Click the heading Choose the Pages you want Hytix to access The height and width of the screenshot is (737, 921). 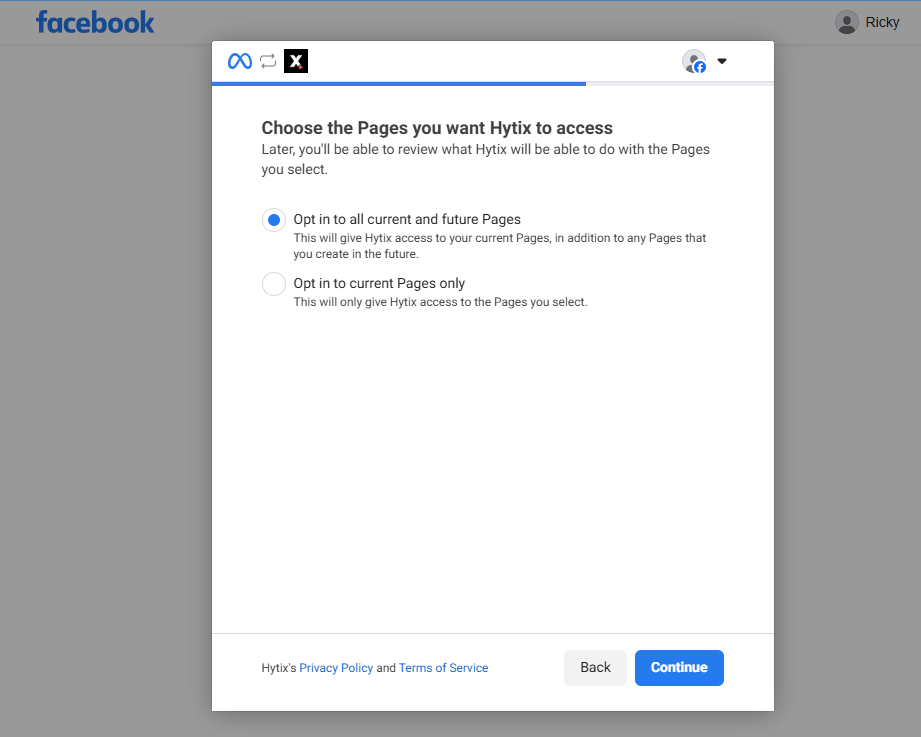pyautogui.click(x=437, y=128)
